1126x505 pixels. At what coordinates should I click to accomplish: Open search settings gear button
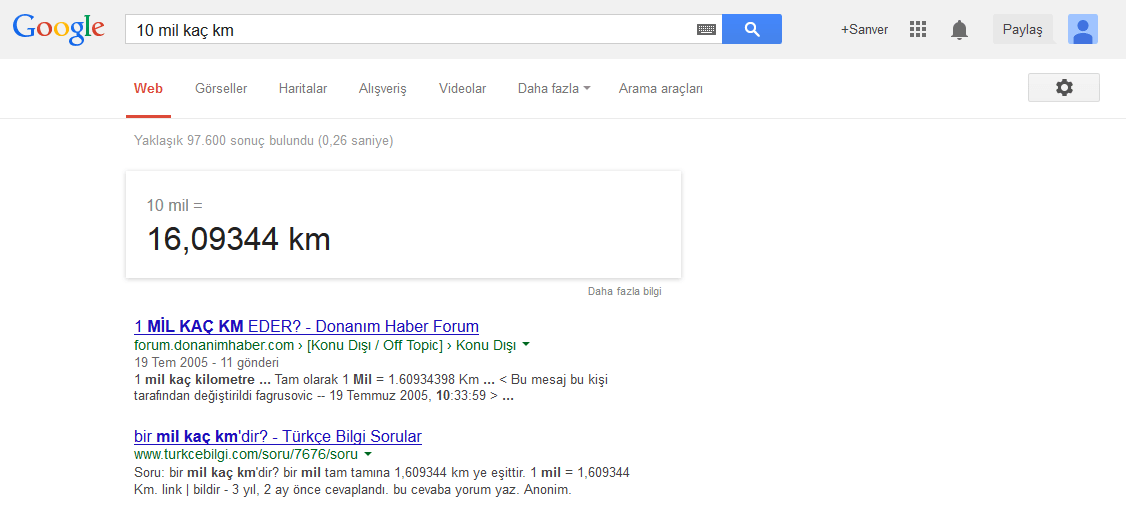click(x=1064, y=88)
